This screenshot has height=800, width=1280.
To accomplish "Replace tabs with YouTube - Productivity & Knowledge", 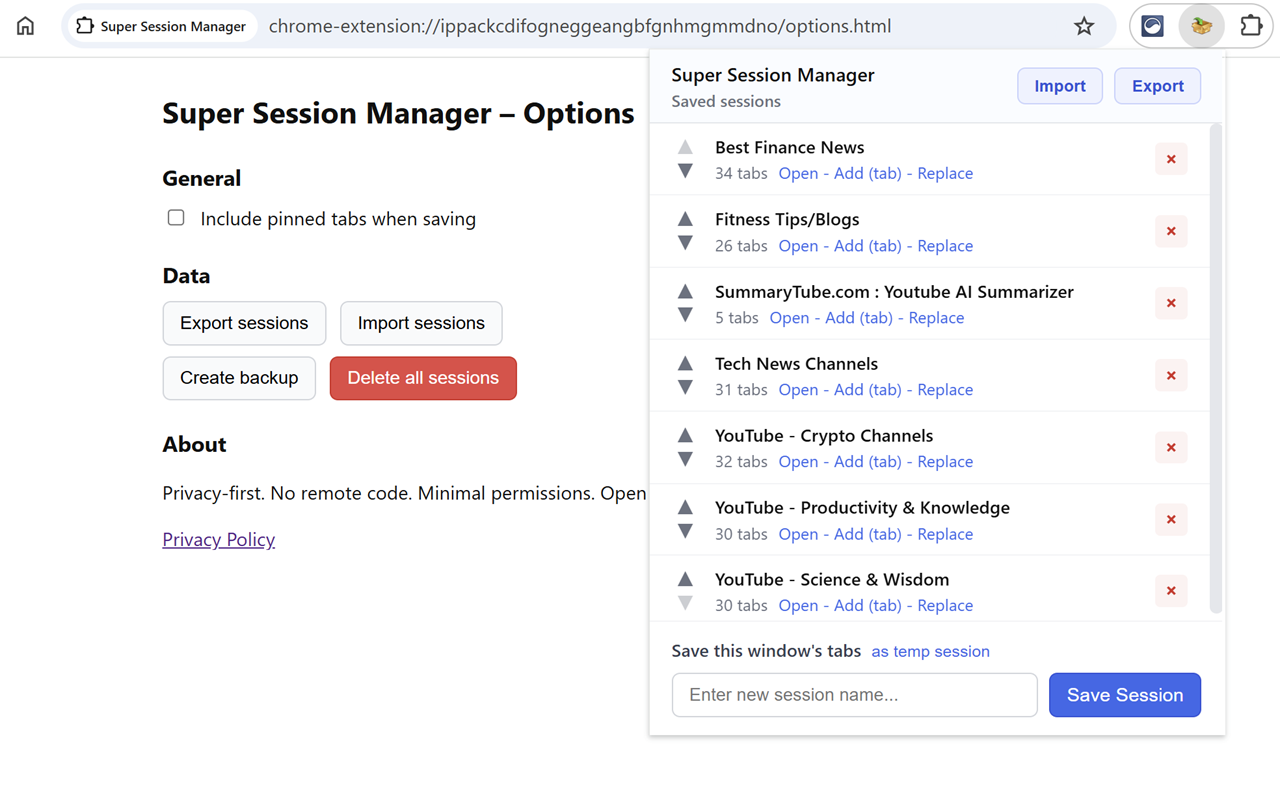I will click(x=945, y=534).
